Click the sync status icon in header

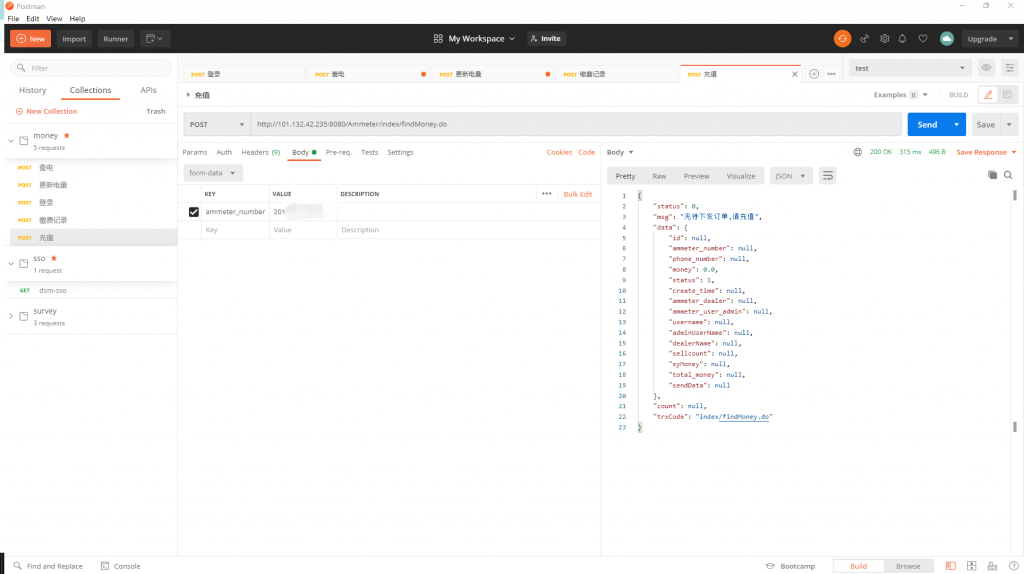[x=842, y=39]
